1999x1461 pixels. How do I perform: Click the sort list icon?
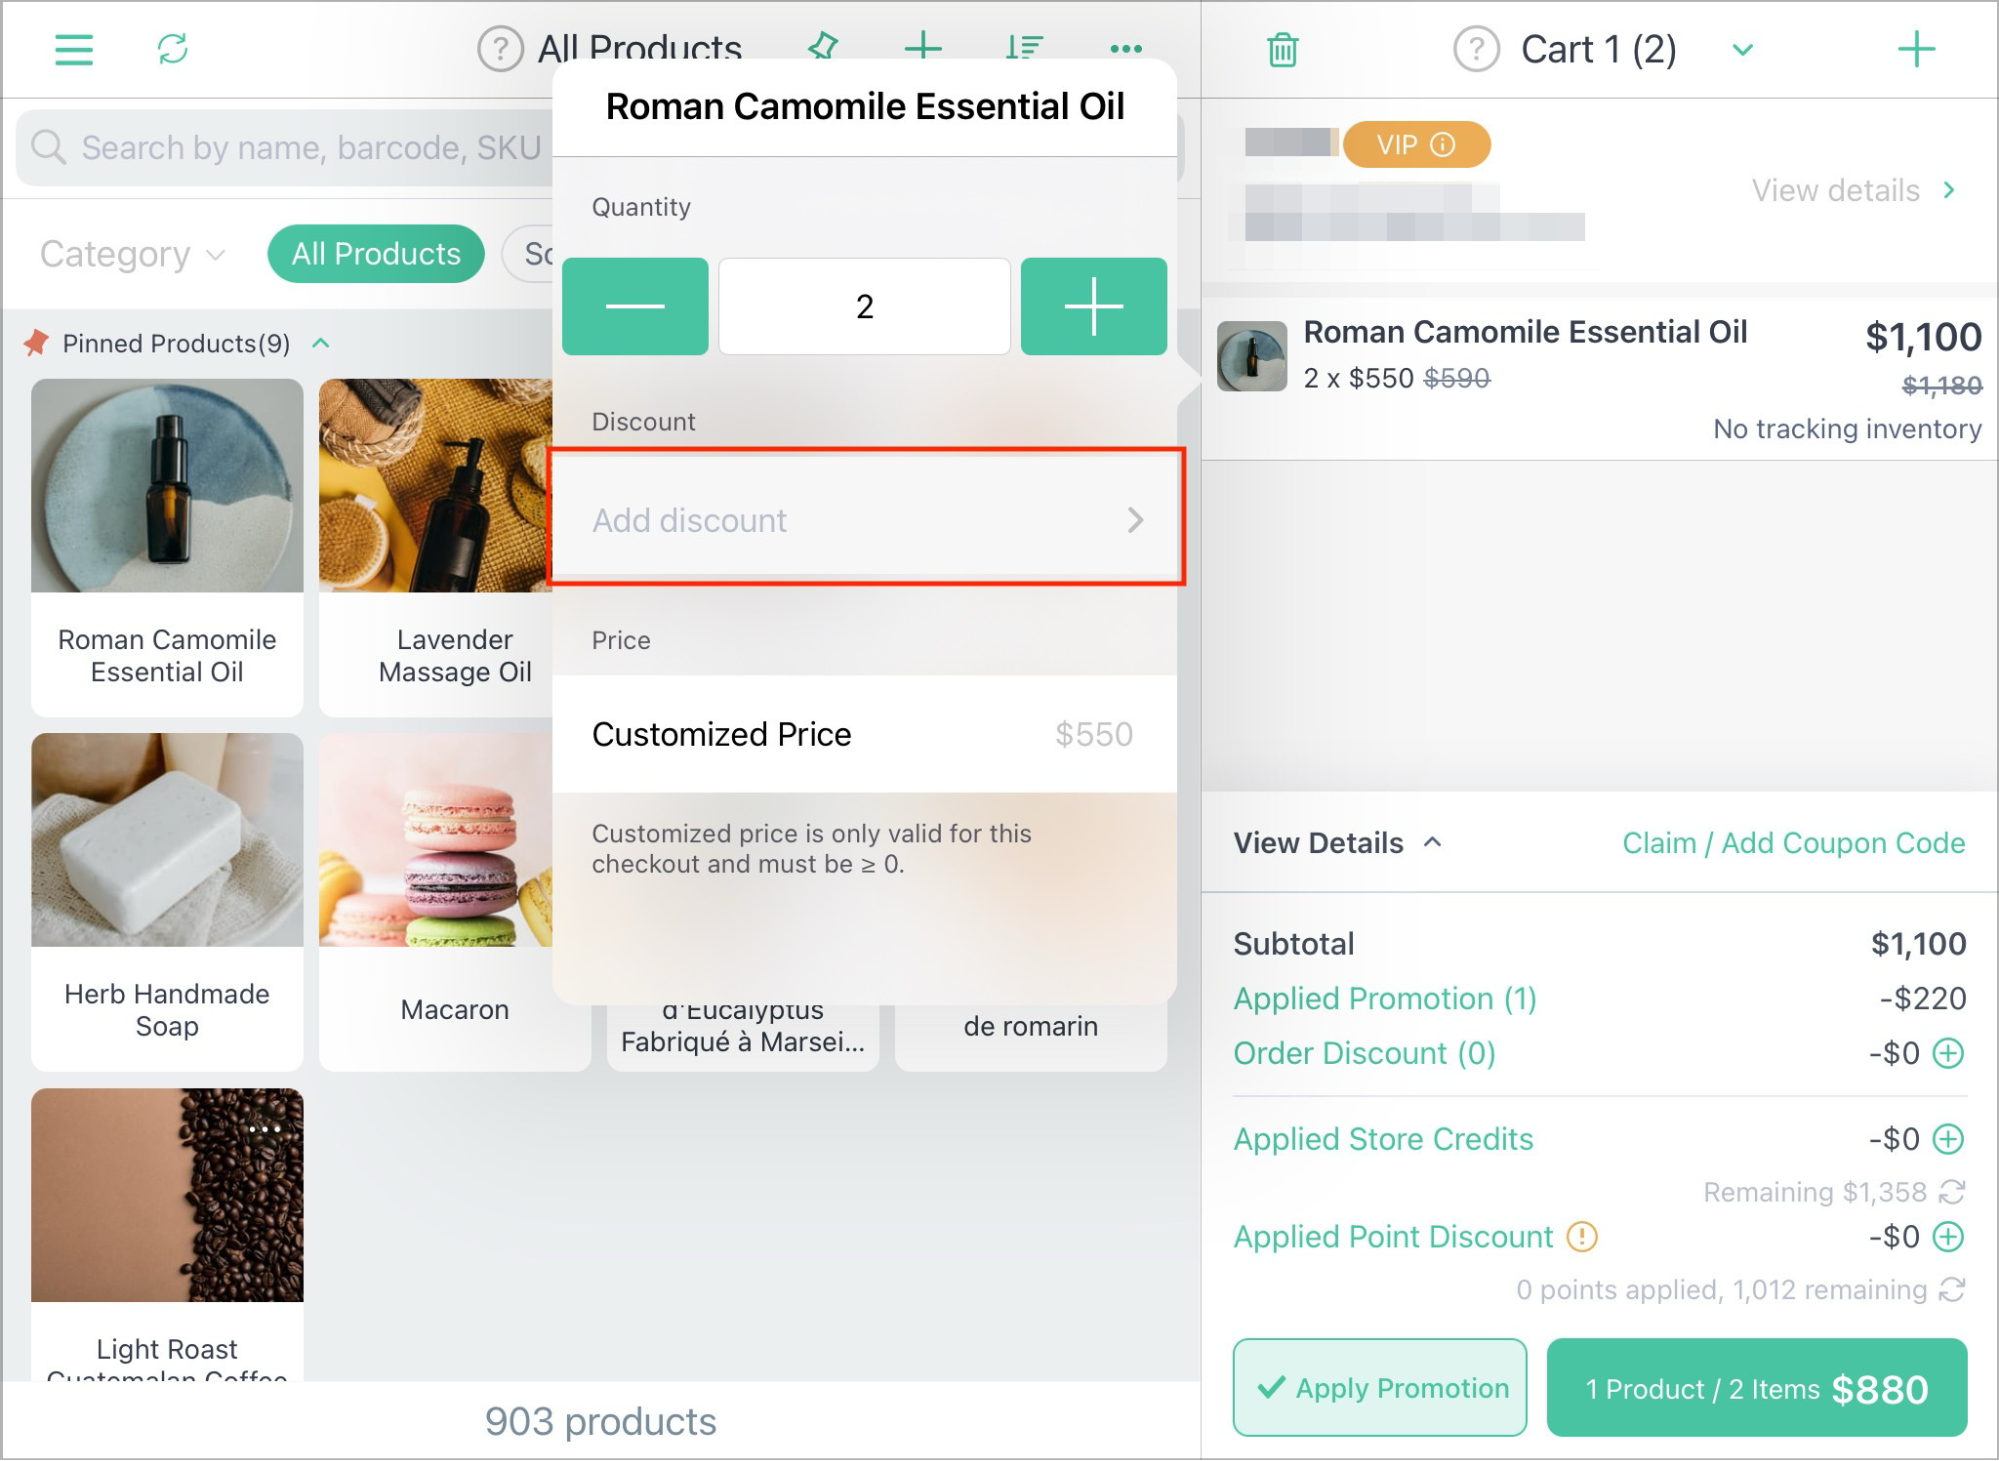click(x=1024, y=47)
